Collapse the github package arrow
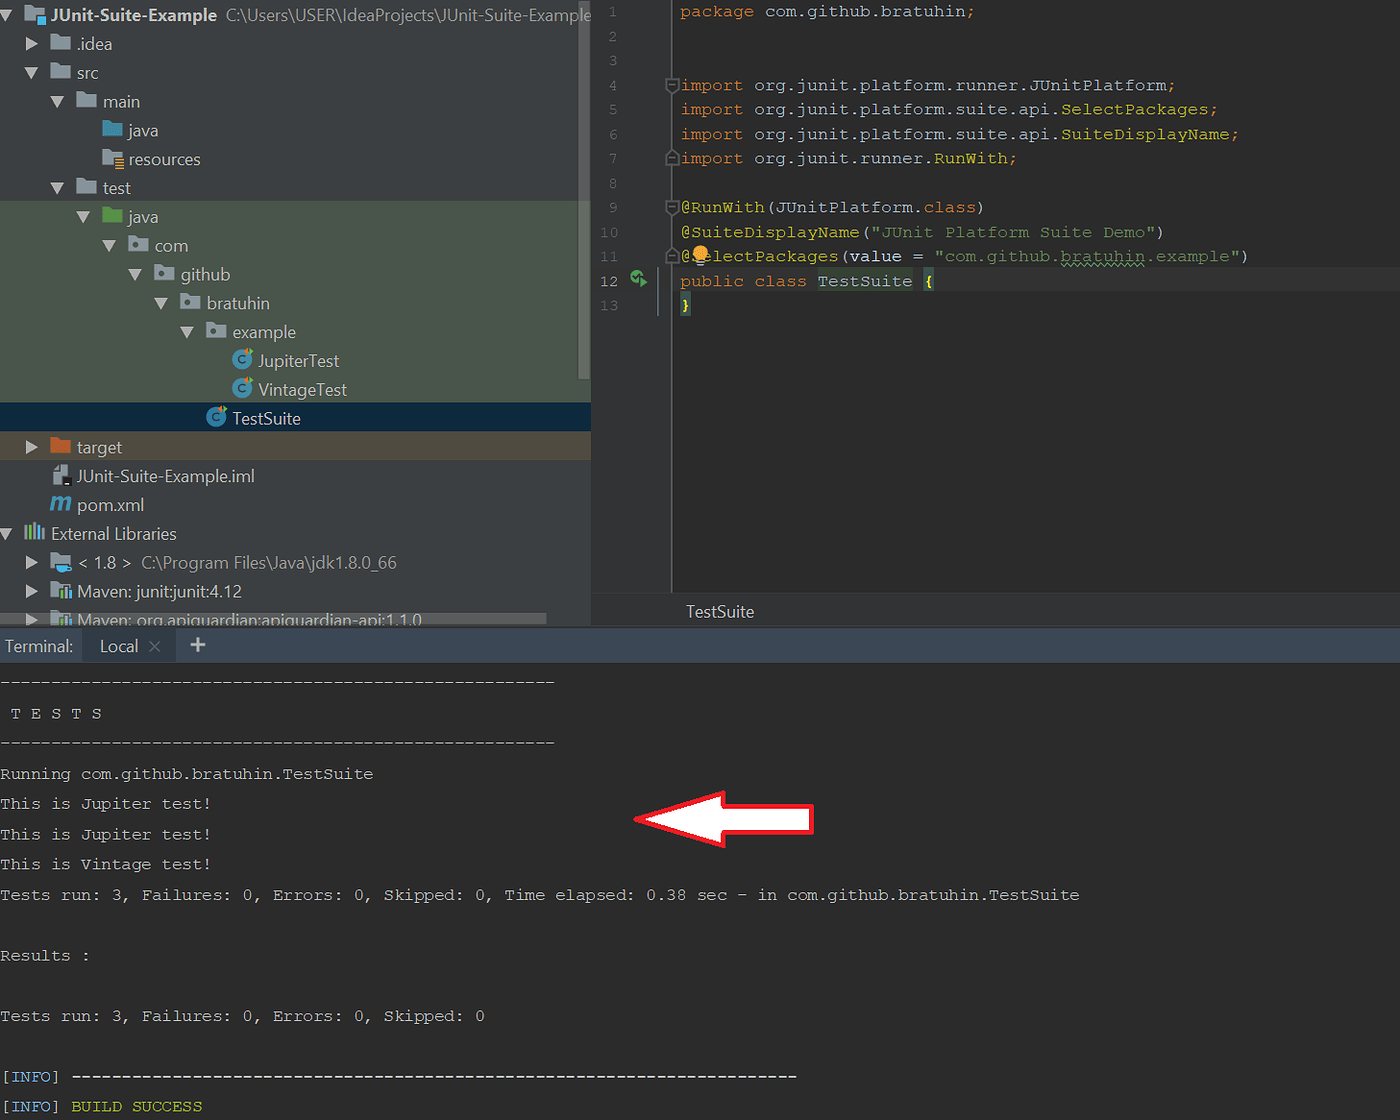Screen dimensions: 1400x1120 point(136,274)
